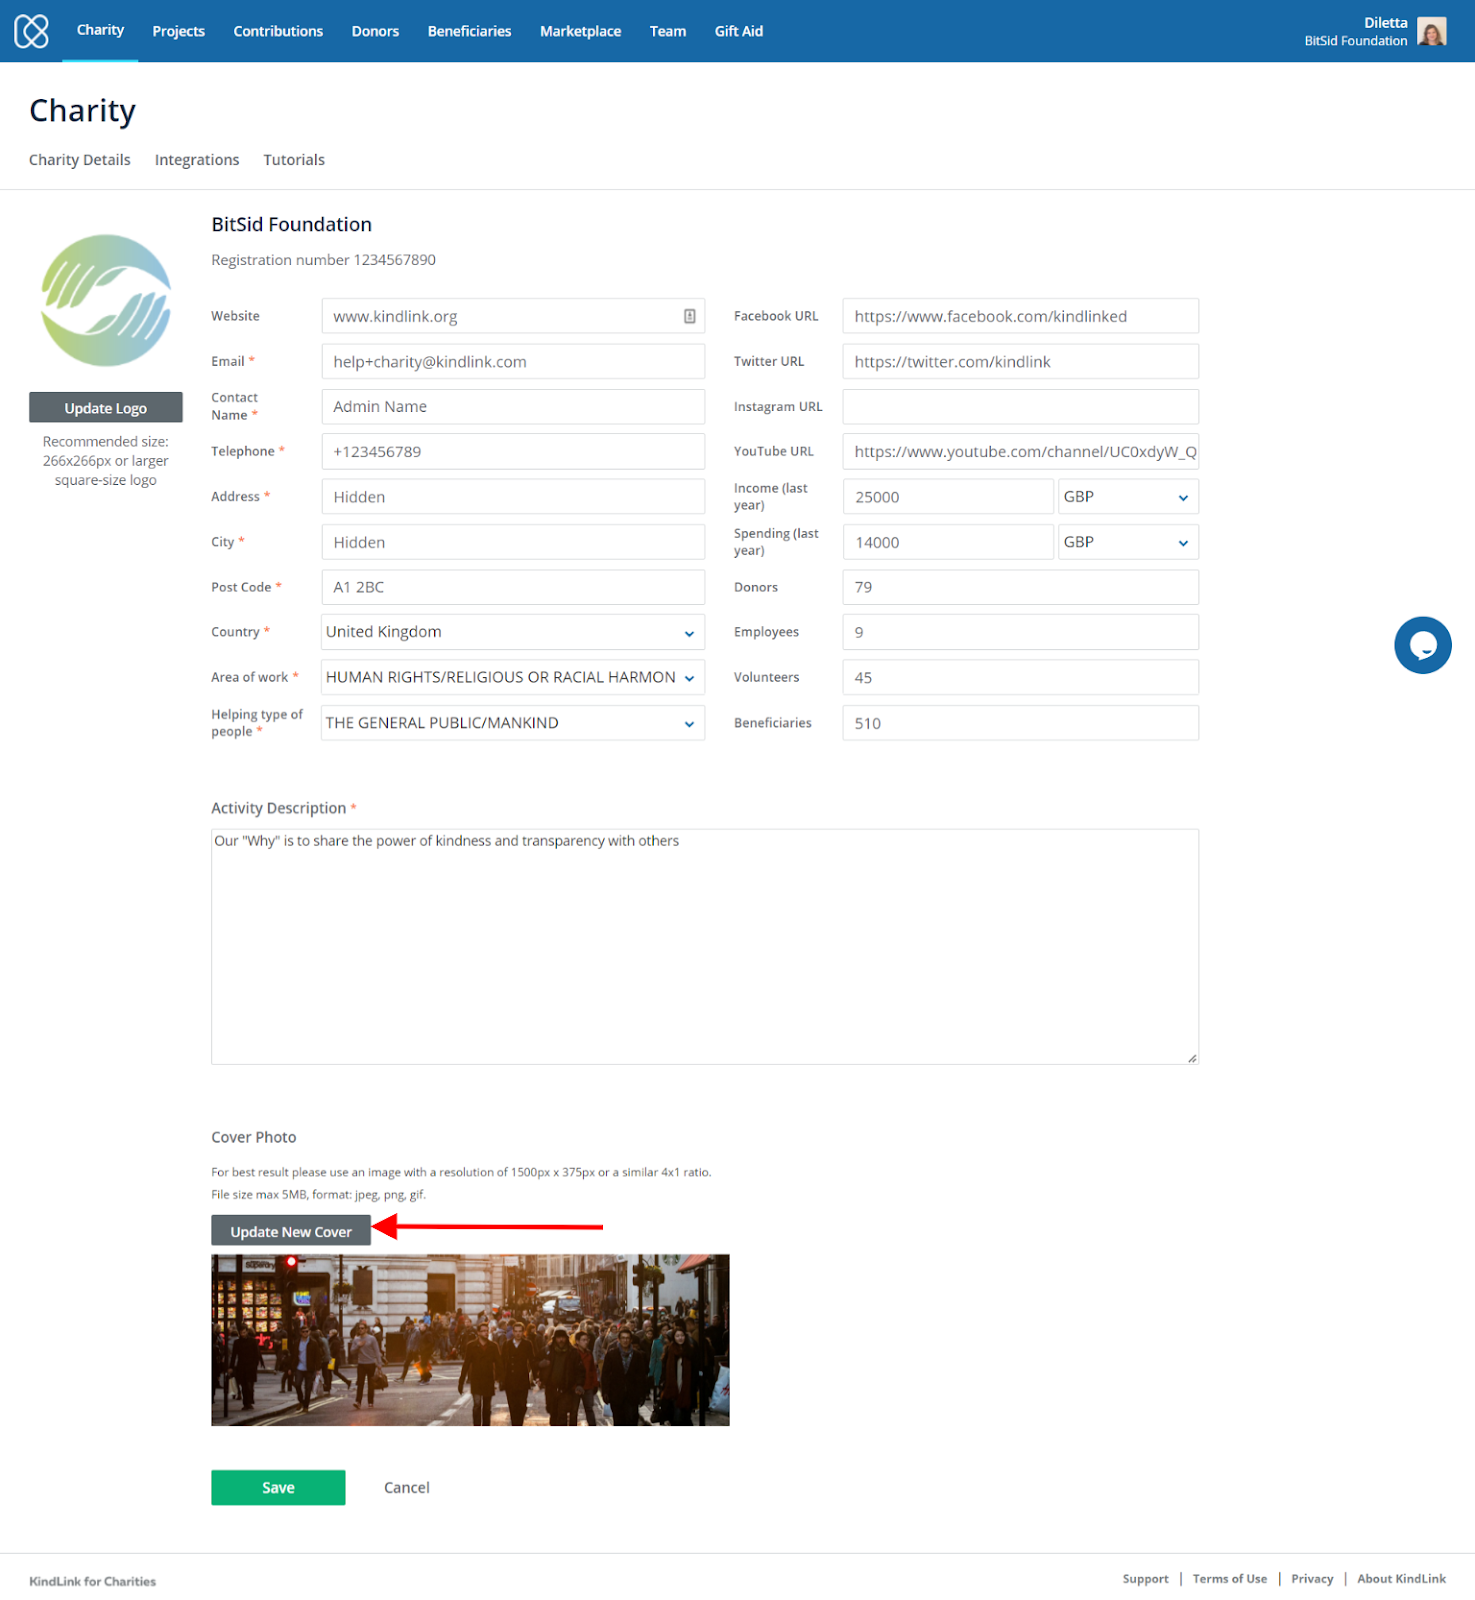
Task: Open the Beneficiaries nav item
Action: [469, 31]
